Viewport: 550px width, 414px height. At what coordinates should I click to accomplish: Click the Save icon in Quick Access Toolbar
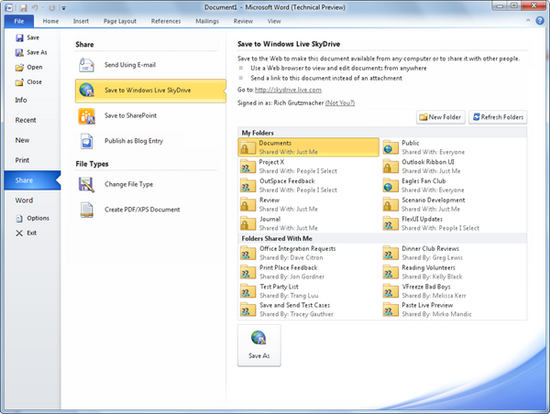(23, 7)
